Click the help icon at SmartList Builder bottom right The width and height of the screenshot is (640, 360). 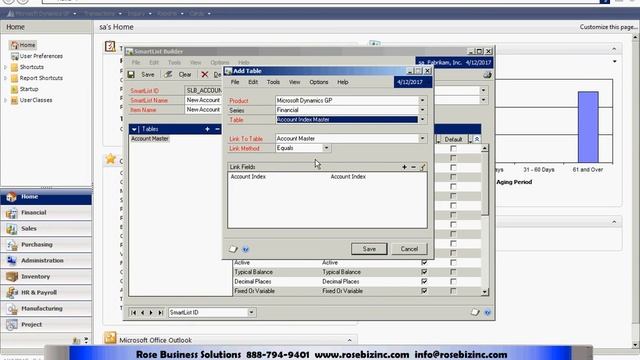click(x=487, y=313)
